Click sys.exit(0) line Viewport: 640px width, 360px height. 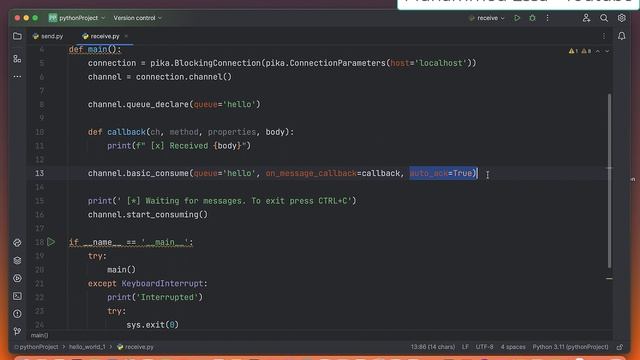[152, 324]
